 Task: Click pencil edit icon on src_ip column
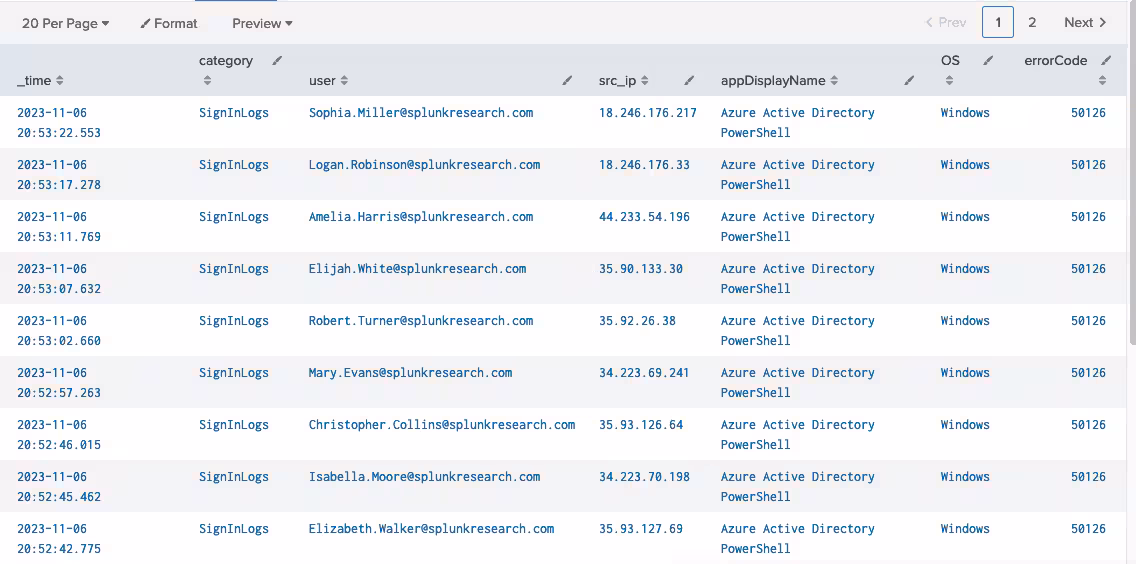(x=689, y=81)
